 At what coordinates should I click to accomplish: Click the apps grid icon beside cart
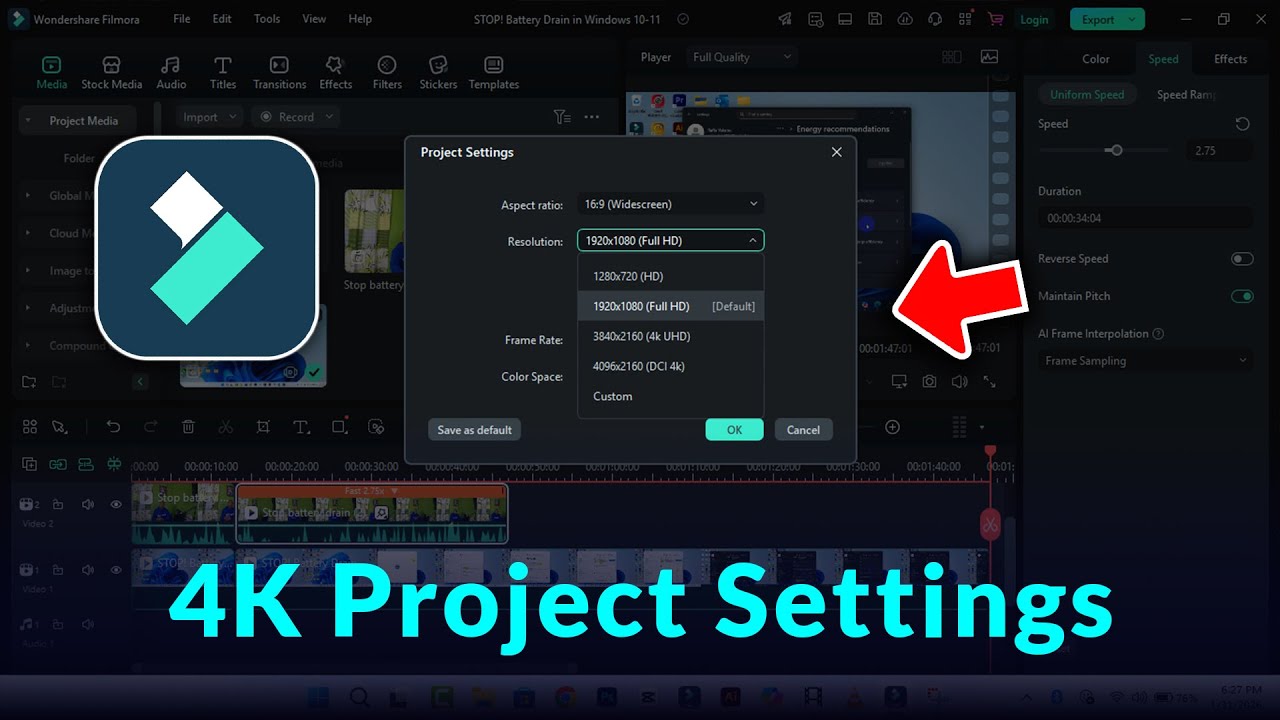965,19
